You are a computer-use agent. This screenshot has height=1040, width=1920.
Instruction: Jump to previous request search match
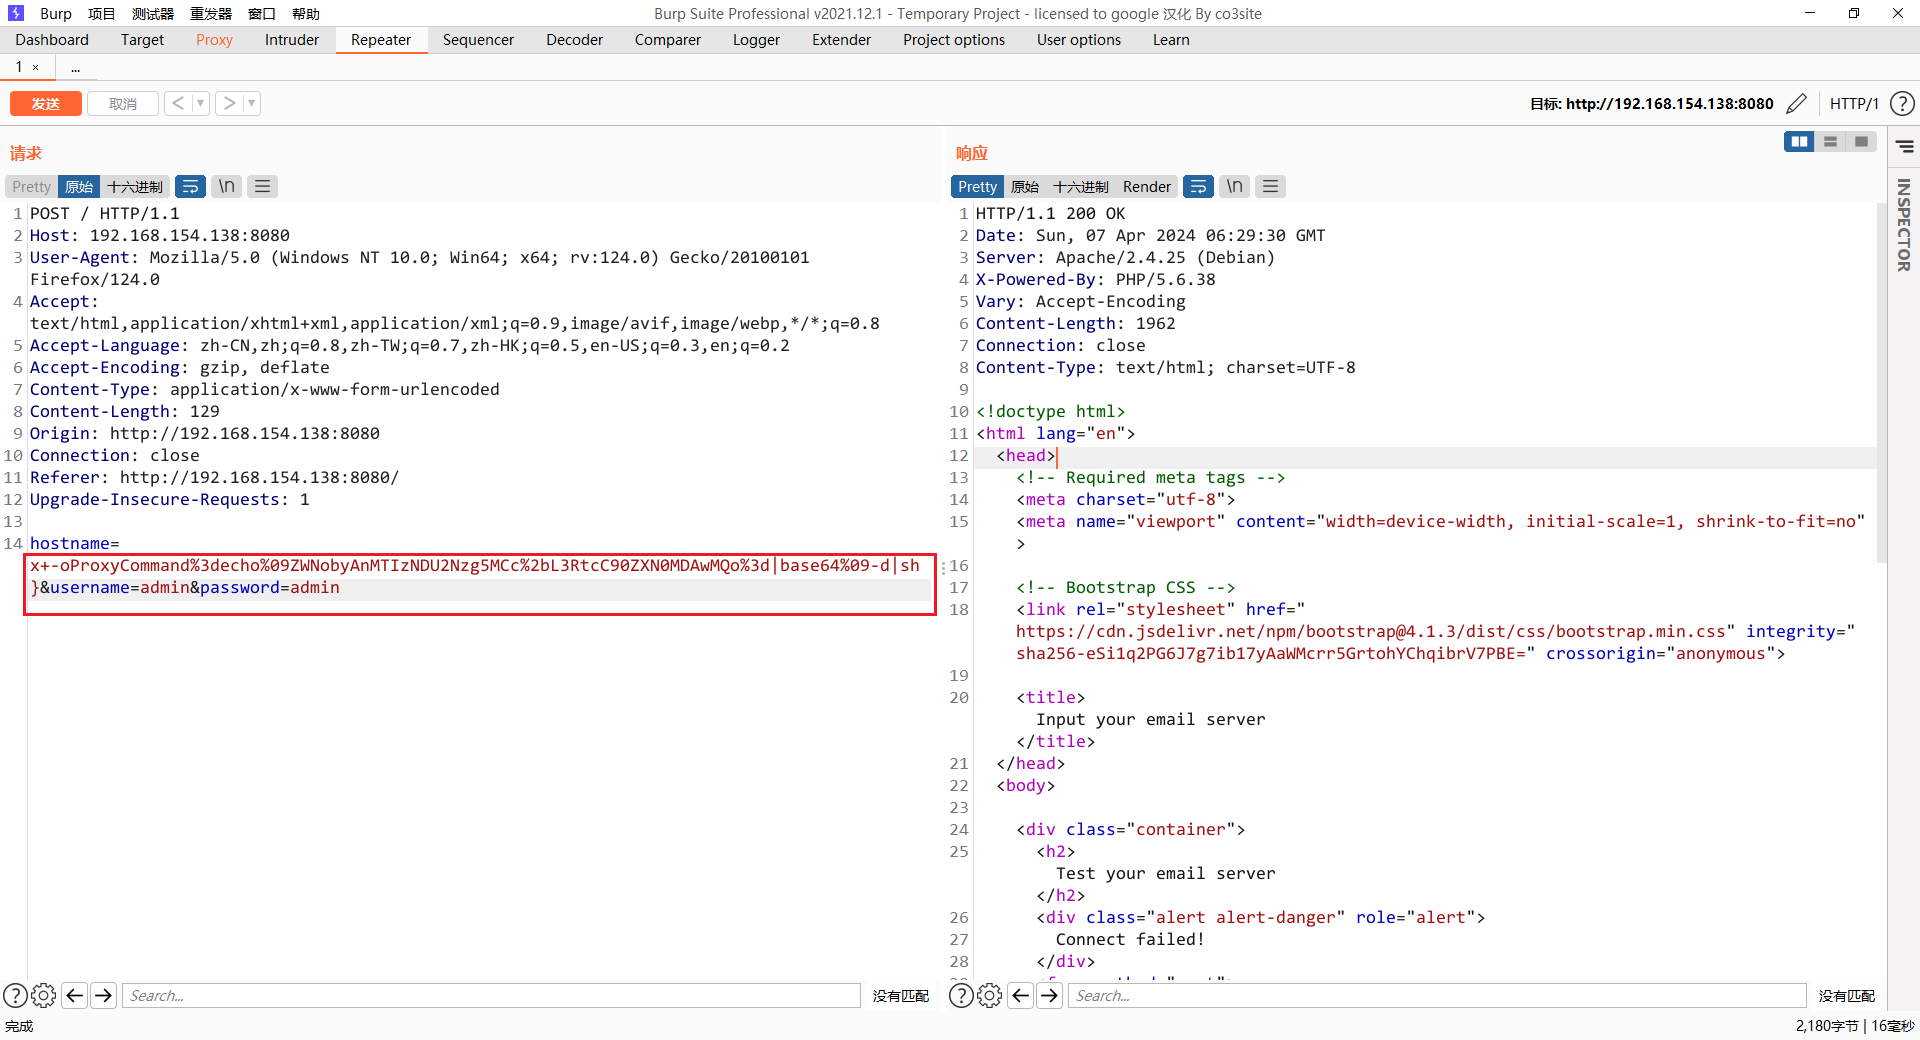click(x=74, y=995)
